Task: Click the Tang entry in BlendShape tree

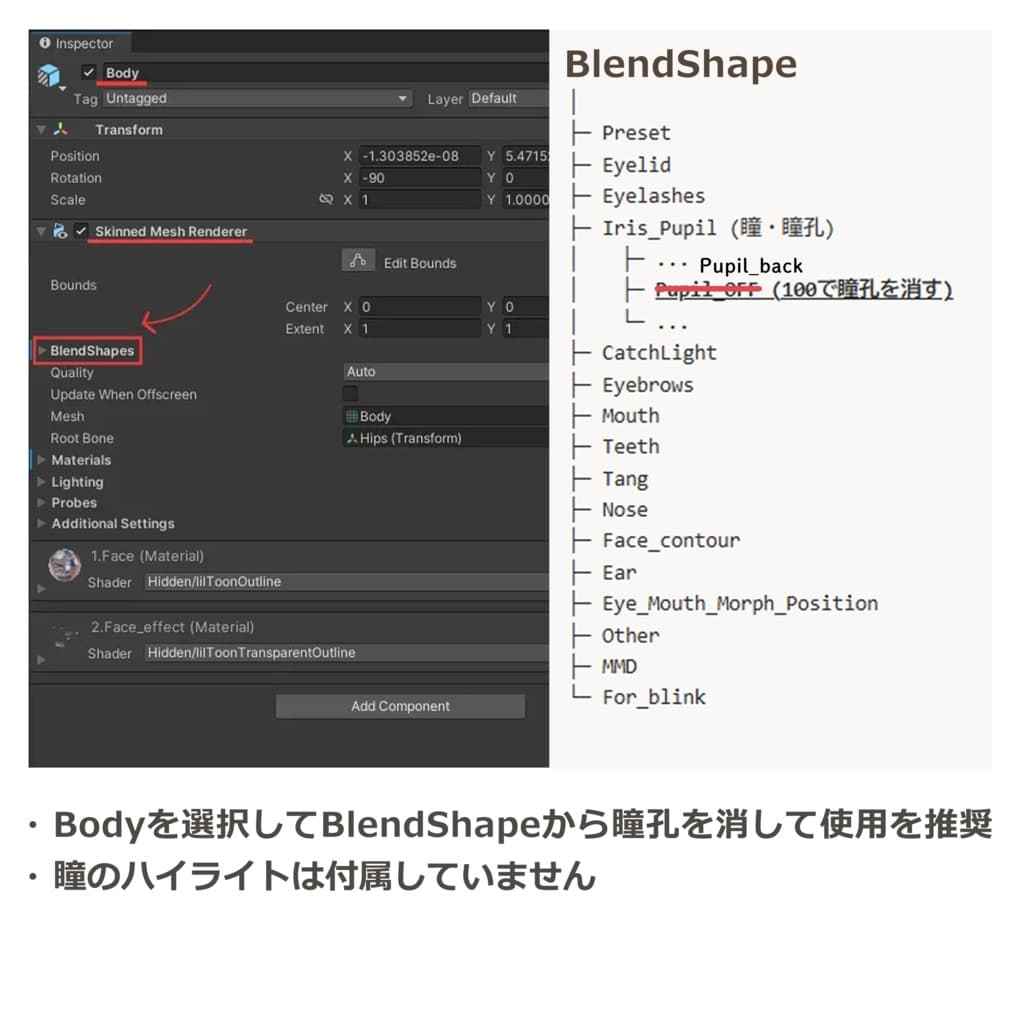Action: pyautogui.click(x=625, y=479)
